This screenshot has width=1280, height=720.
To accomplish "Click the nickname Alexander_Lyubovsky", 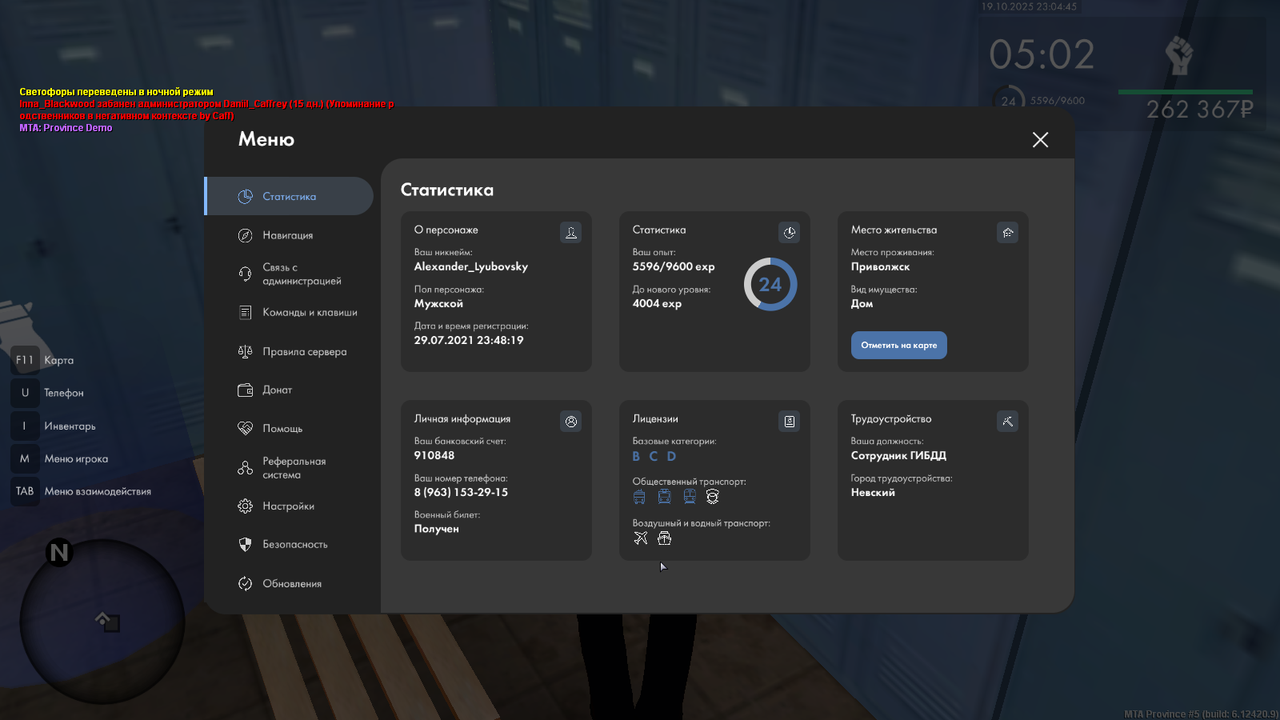I will click(471, 267).
